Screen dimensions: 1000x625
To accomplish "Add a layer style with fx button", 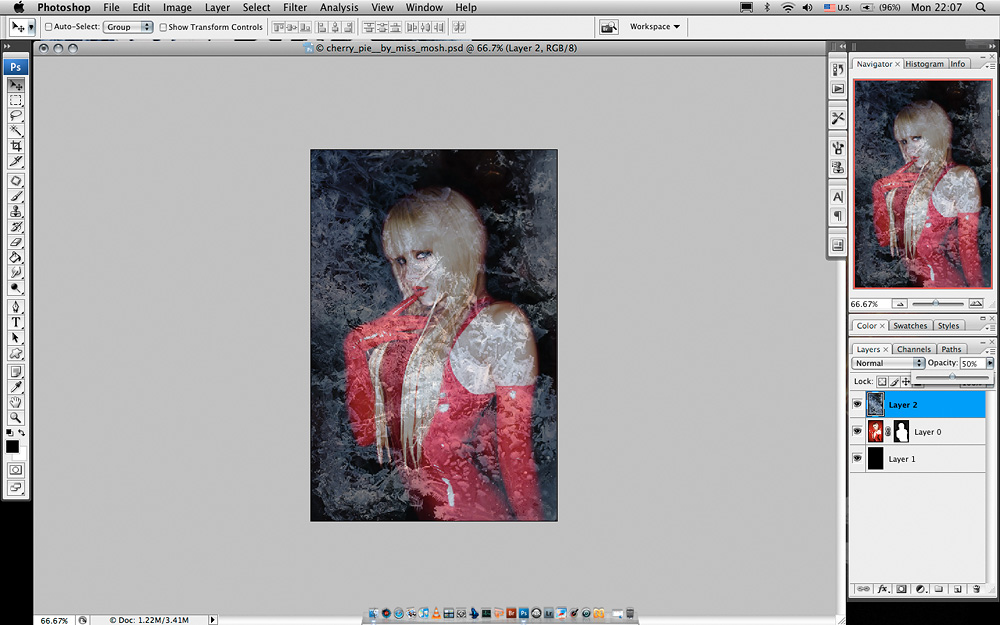I will 883,589.
